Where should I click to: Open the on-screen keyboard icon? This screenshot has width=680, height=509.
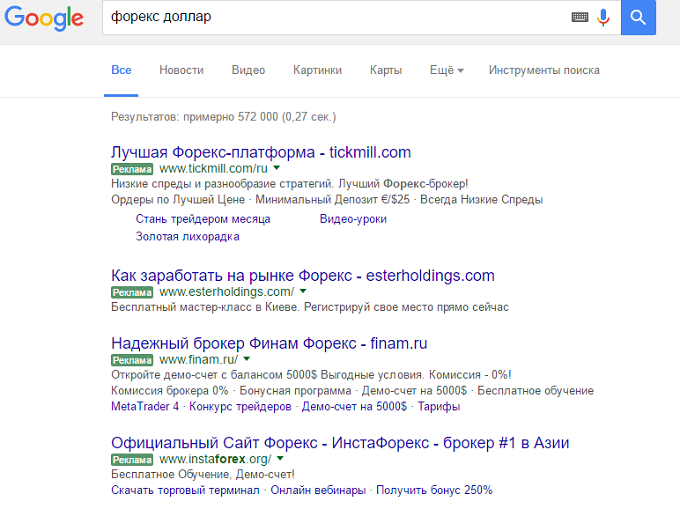tap(580, 17)
